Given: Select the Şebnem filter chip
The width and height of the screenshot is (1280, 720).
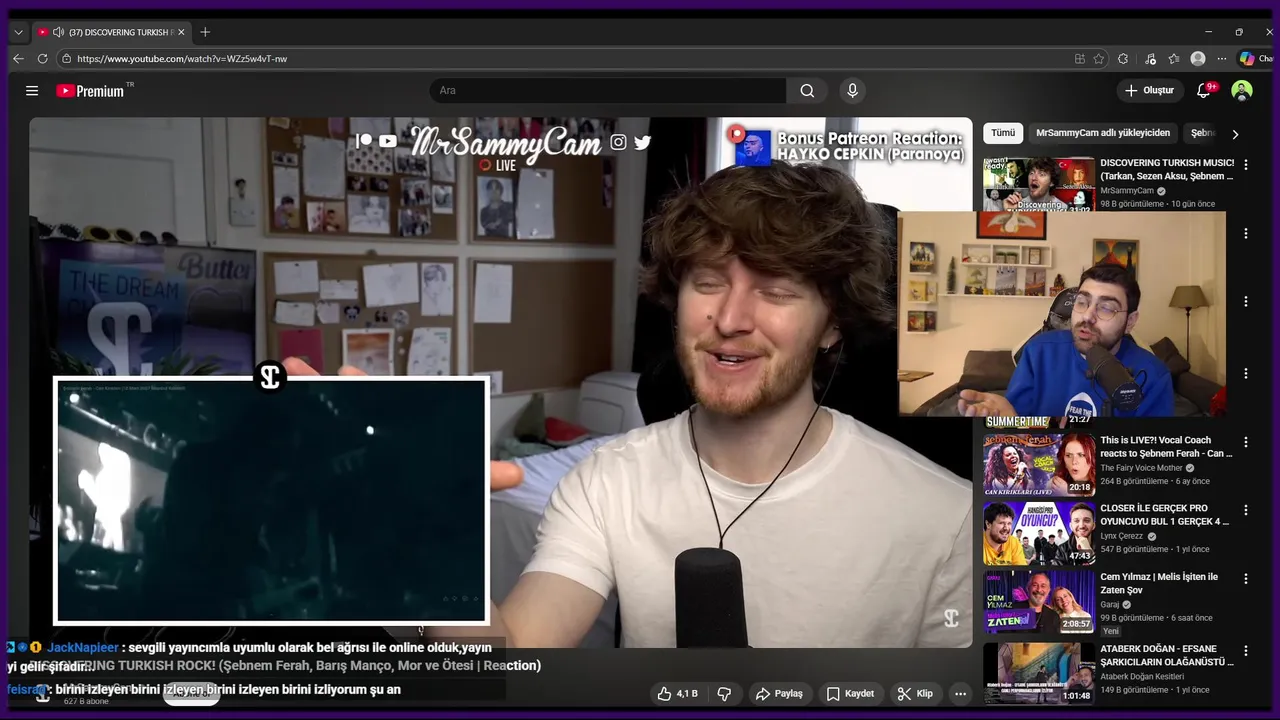Looking at the screenshot, I should [1202, 133].
